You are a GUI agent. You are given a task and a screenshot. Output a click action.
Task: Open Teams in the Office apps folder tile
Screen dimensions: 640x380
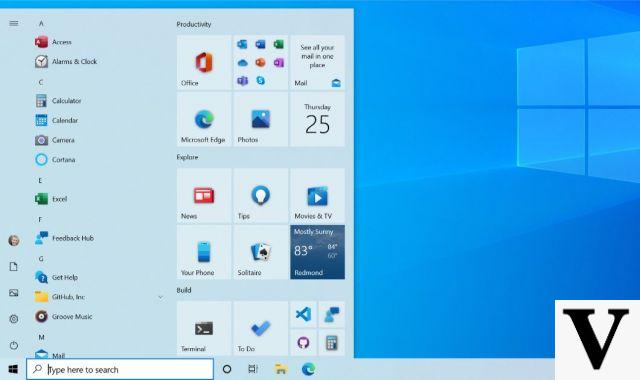(x=242, y=81)
